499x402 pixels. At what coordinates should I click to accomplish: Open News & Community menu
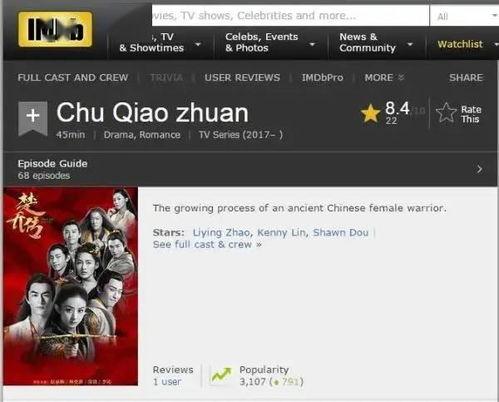point(376,43)
